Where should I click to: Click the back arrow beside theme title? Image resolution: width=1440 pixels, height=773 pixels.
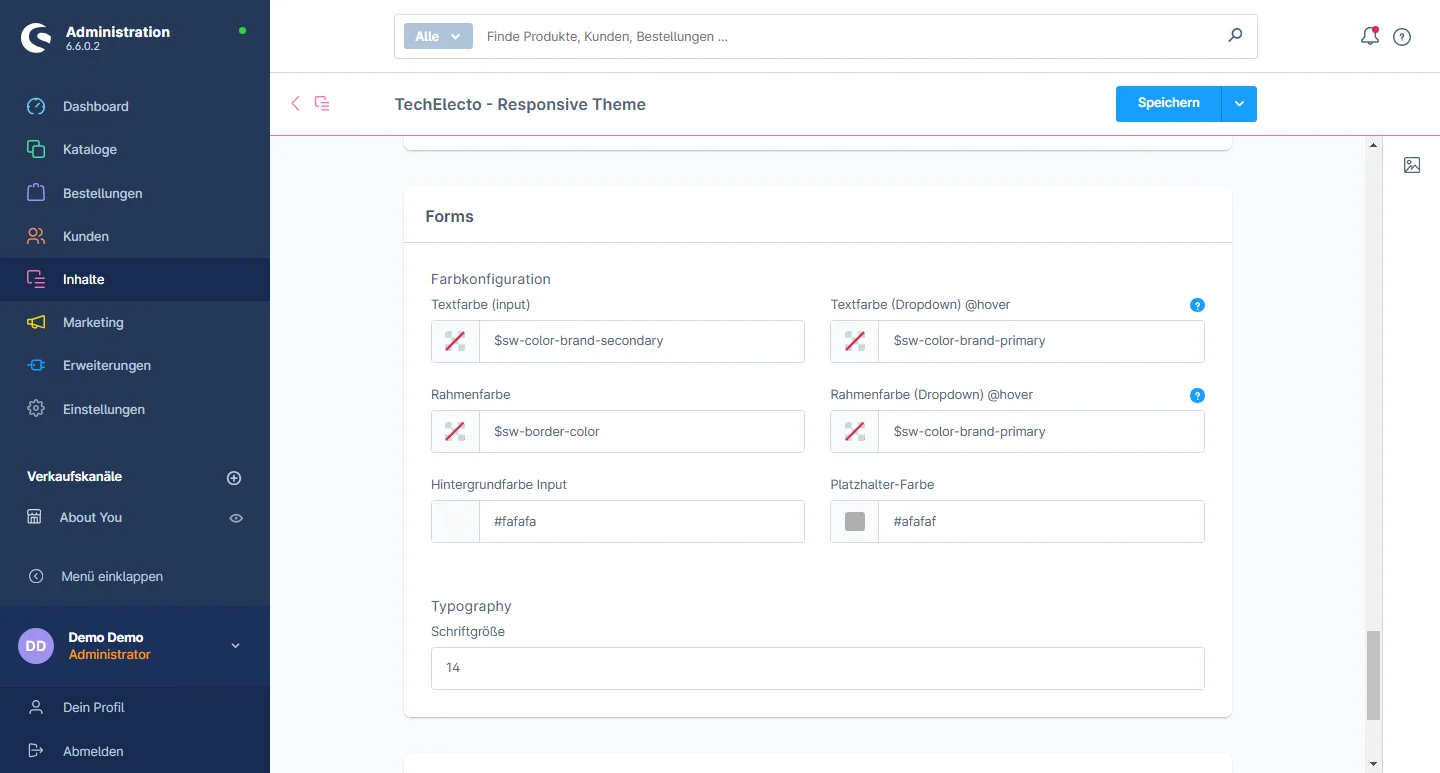click(x=295, y=103)
